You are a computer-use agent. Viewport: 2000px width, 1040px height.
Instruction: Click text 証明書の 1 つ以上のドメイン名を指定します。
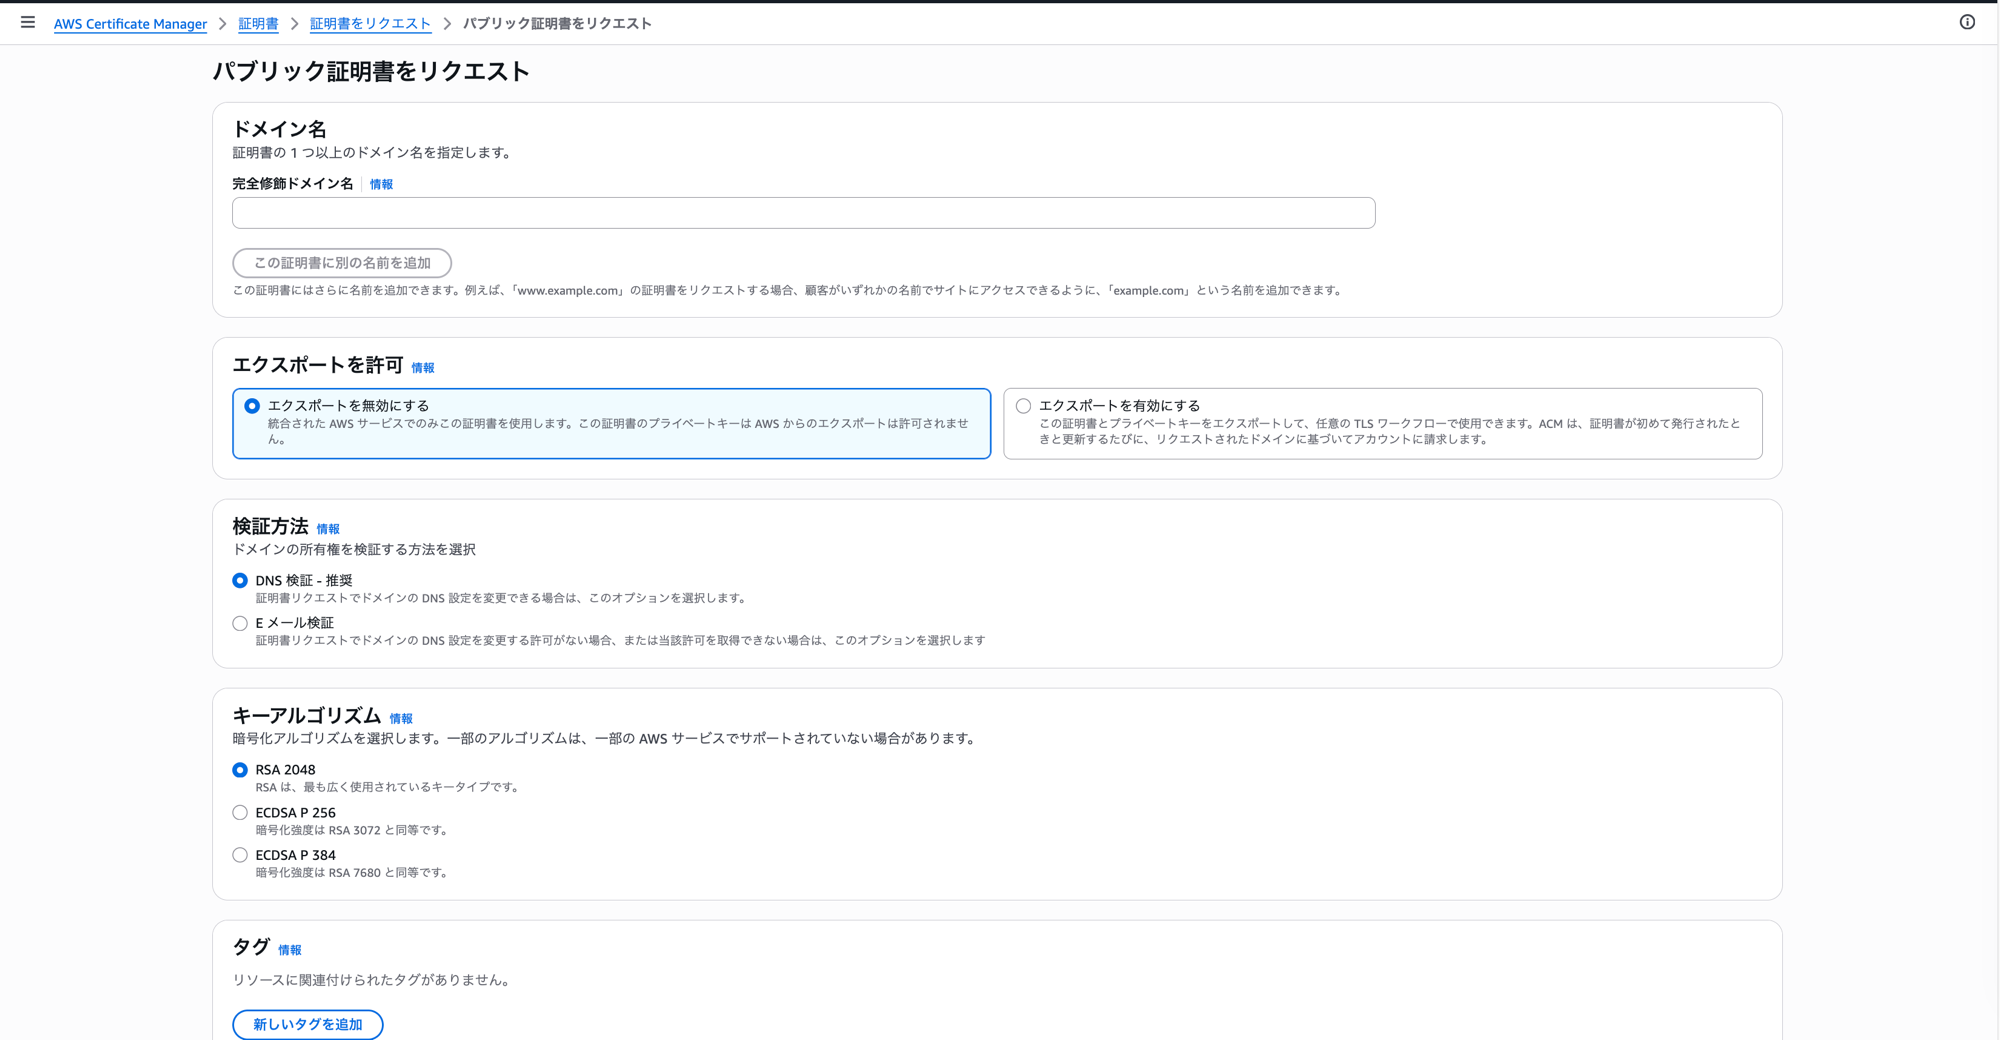(x=374, y=153)
